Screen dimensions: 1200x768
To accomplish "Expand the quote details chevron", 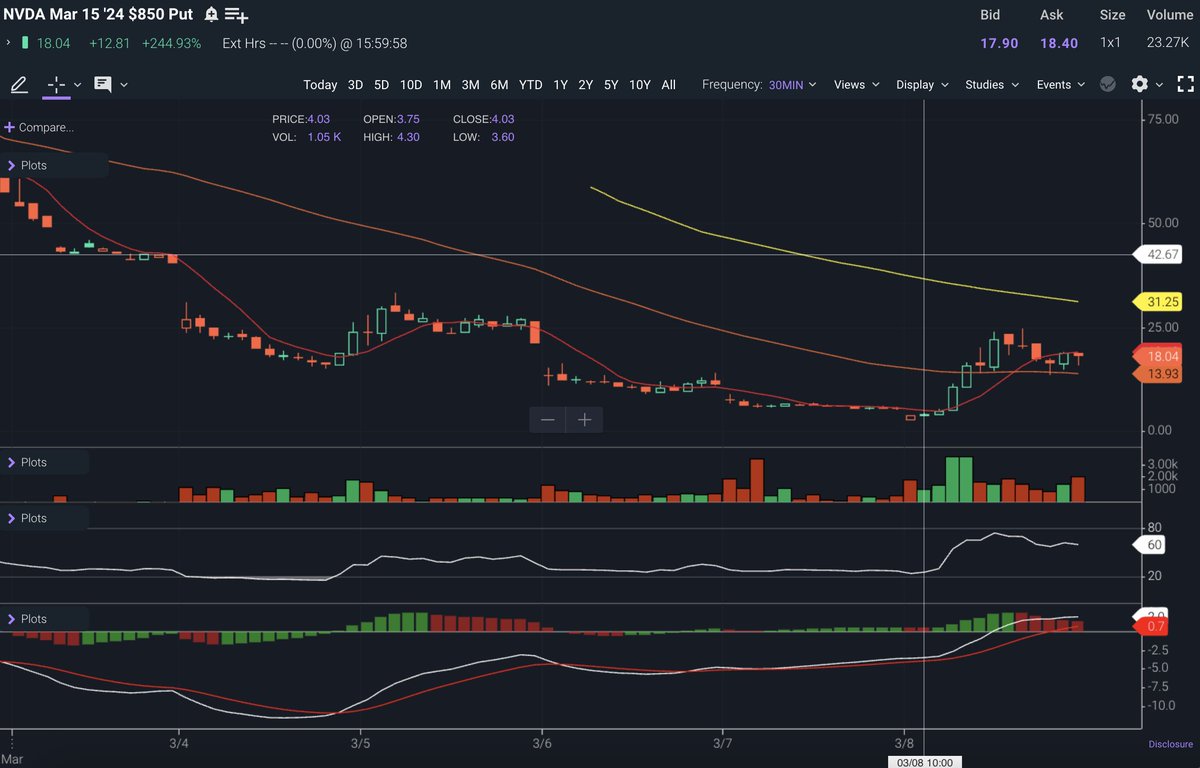I will pyautogui.click(x=8, y=43).
